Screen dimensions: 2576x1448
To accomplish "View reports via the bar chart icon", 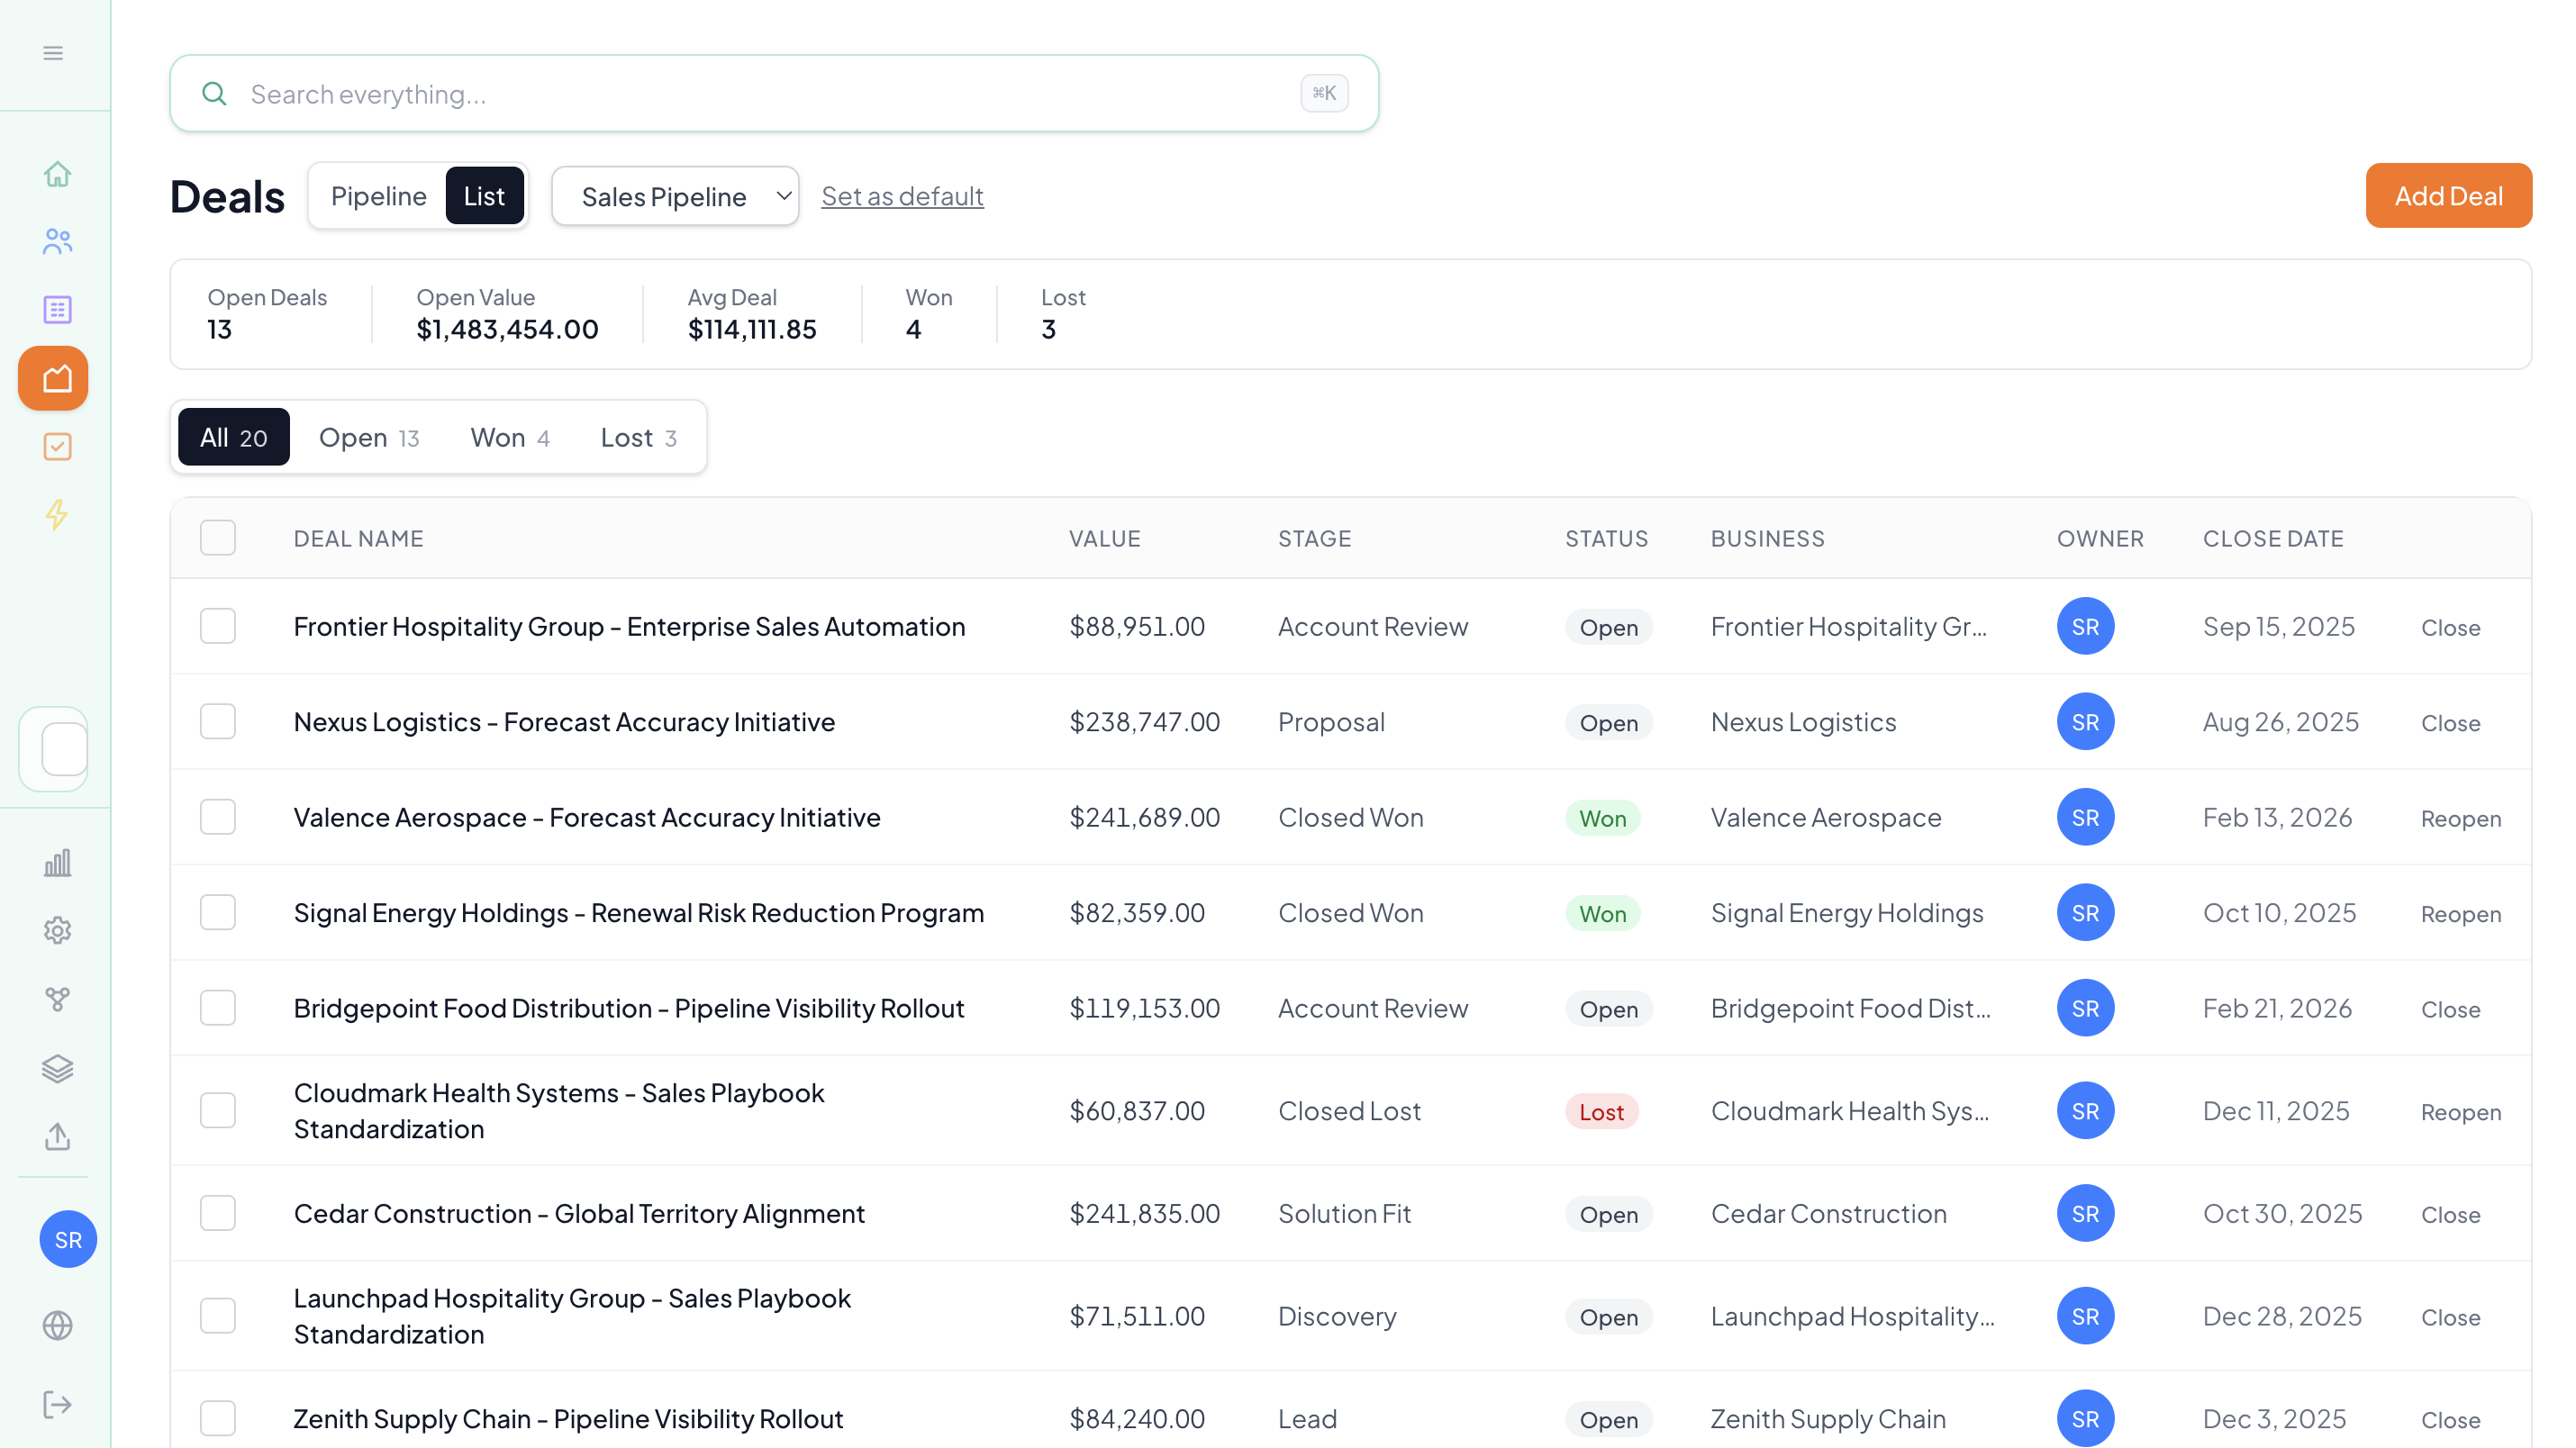I will 56,863.
